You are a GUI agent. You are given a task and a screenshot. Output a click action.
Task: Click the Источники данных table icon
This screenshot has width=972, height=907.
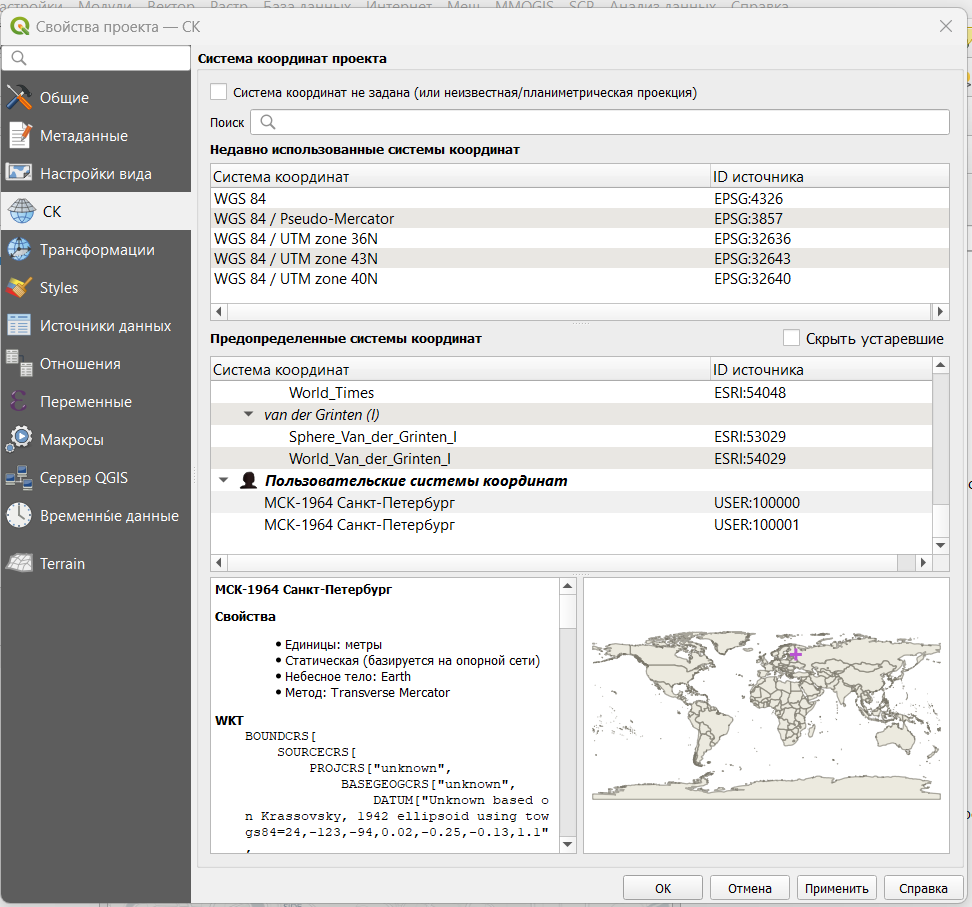click(19, 325)
